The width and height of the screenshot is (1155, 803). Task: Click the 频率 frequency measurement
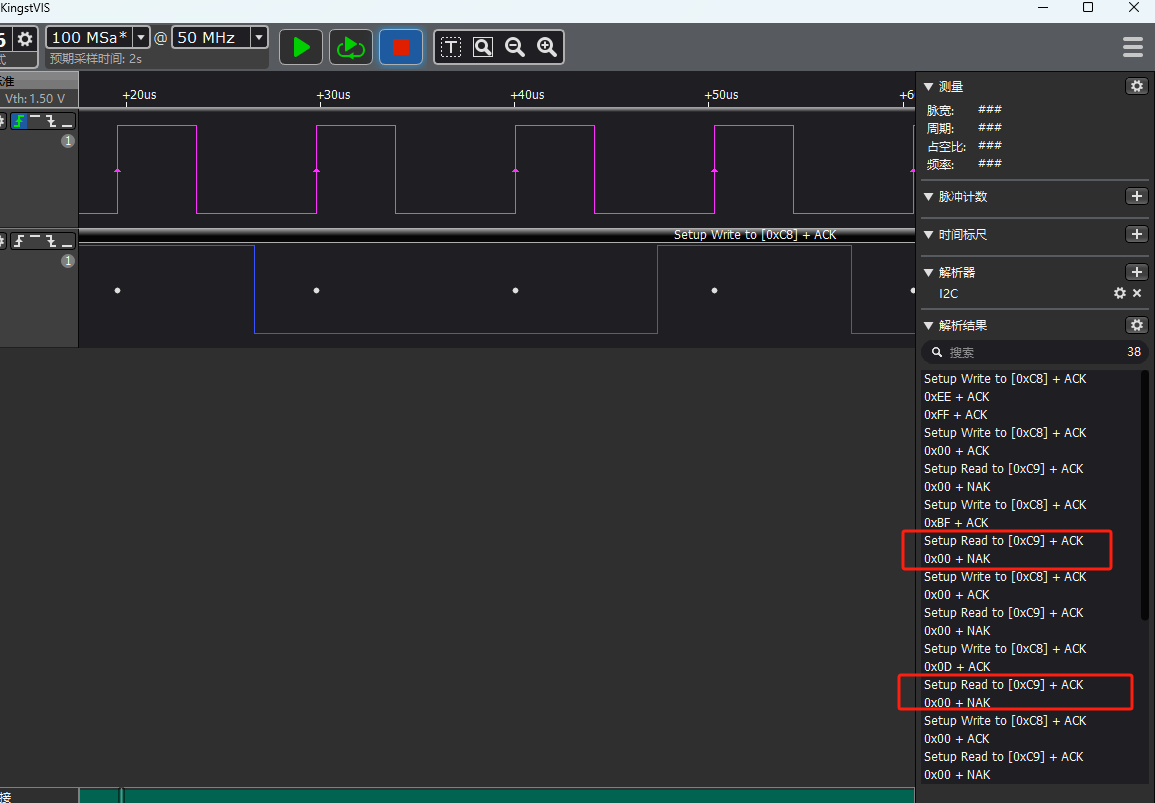[964, 164]
